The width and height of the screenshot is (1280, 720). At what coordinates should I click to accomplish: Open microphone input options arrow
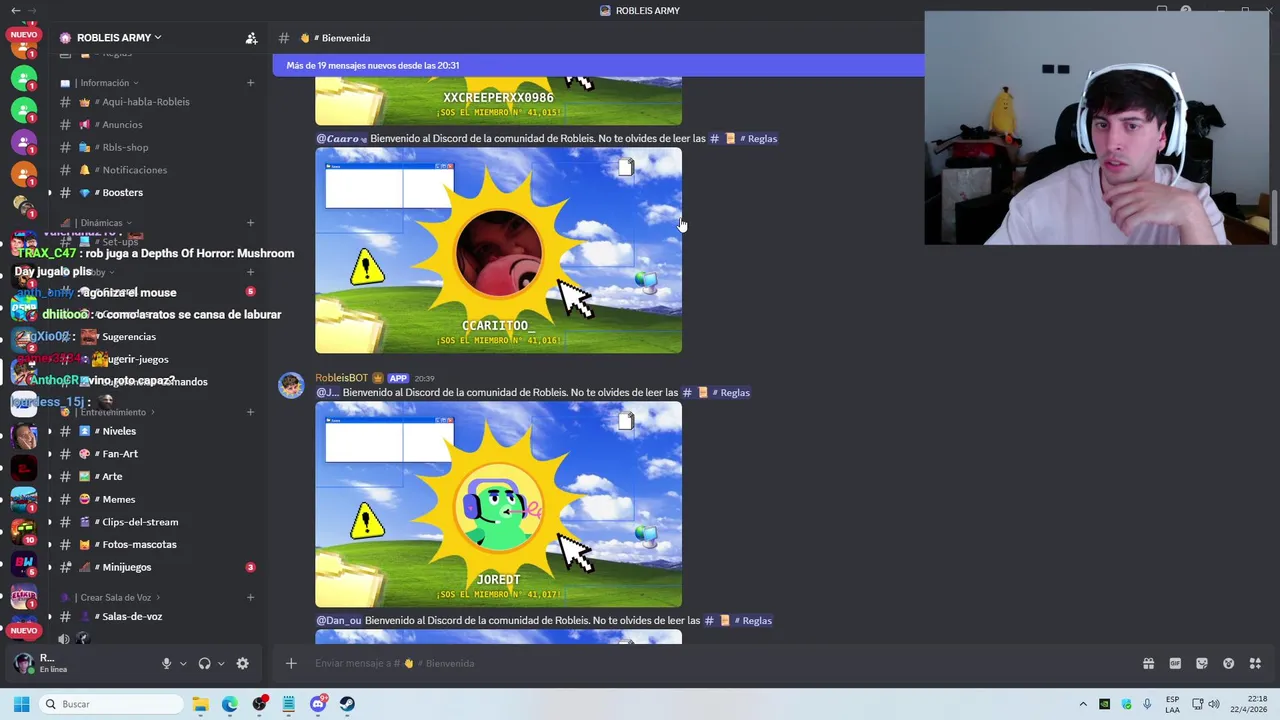click(183, 664)
